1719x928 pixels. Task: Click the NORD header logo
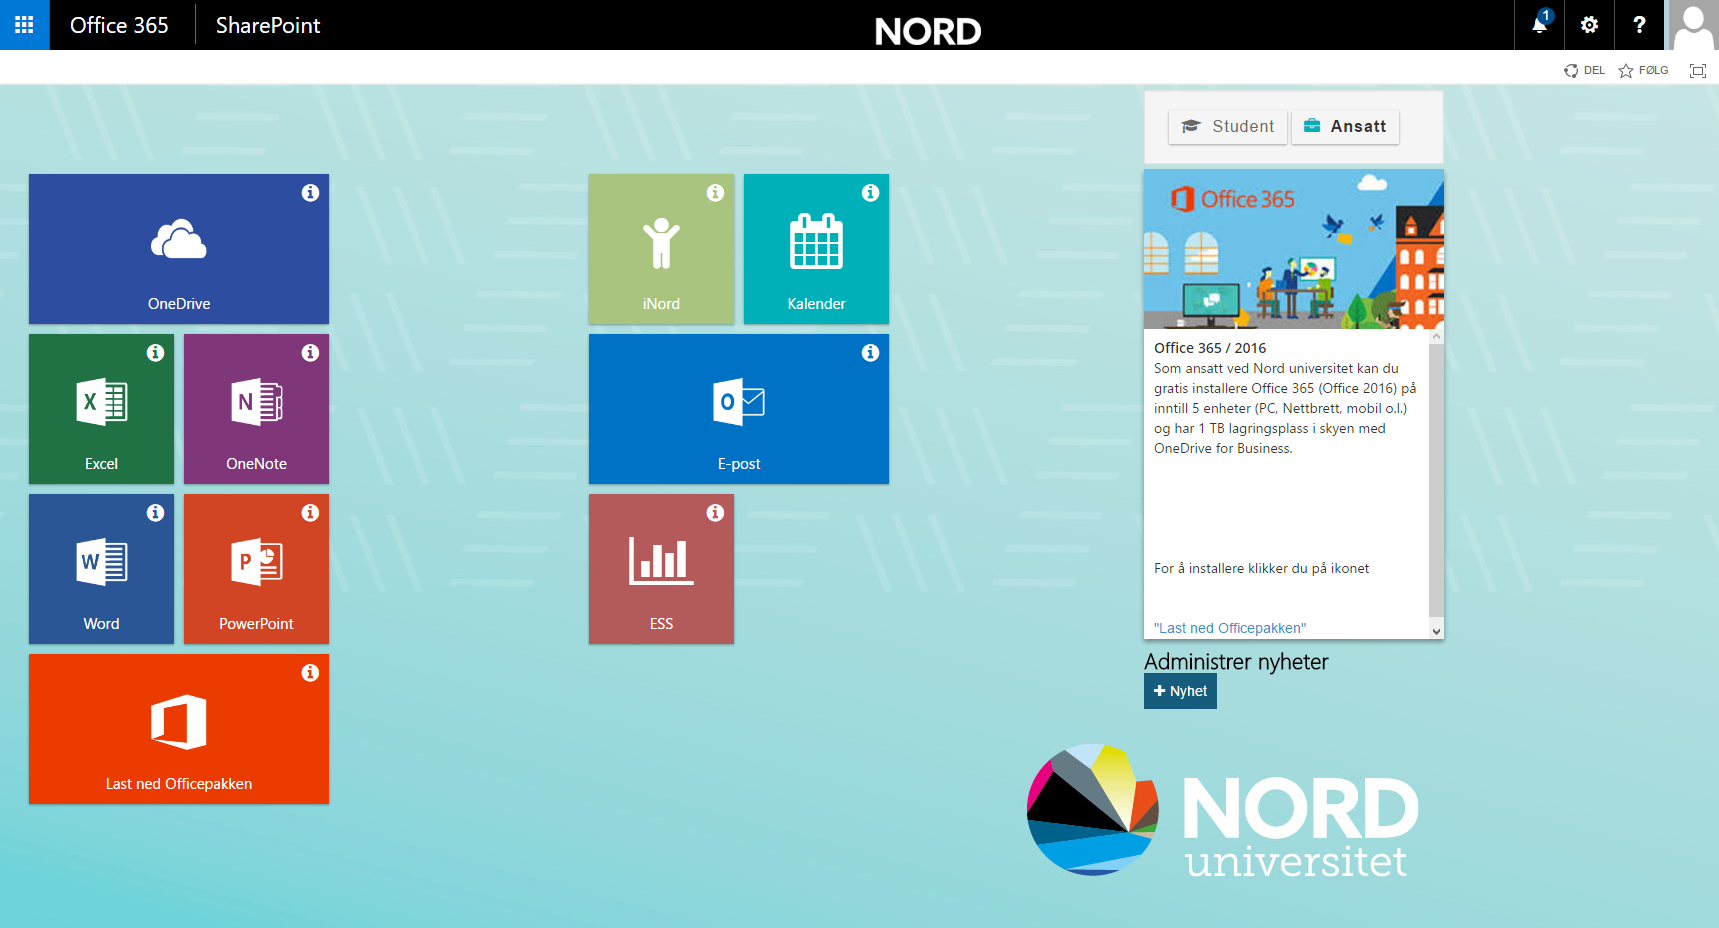[928, 31]
